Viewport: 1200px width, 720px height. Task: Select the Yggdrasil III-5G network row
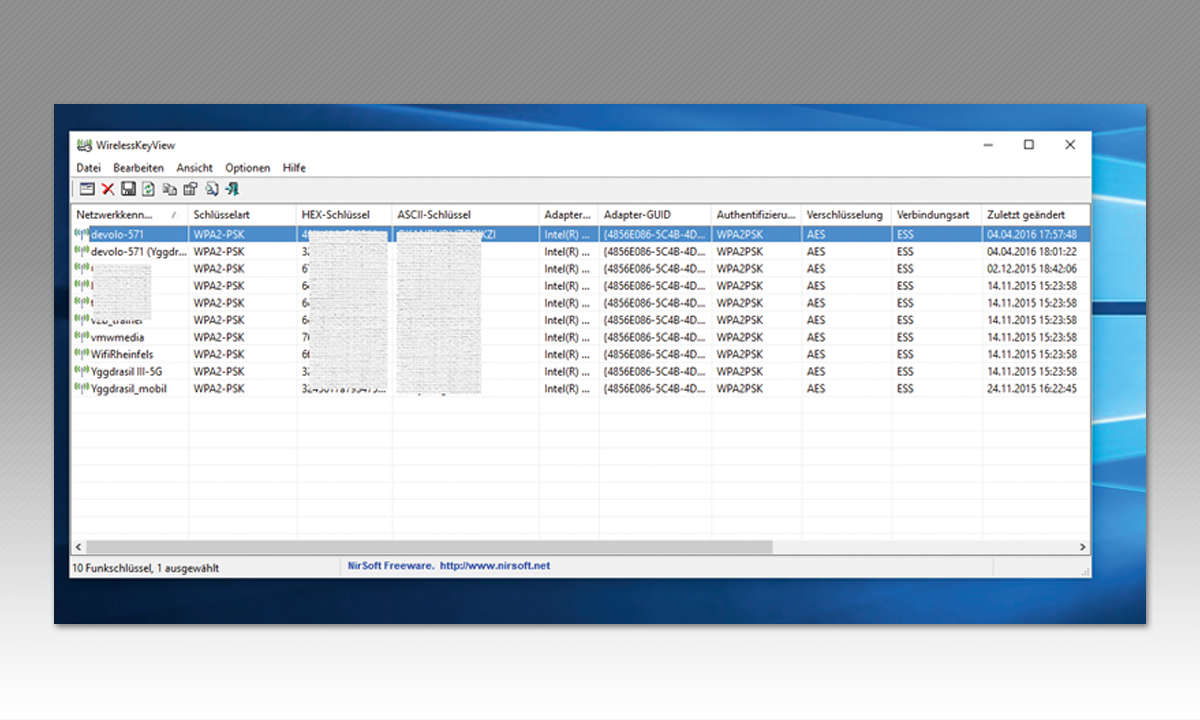(x=580, y=371)
